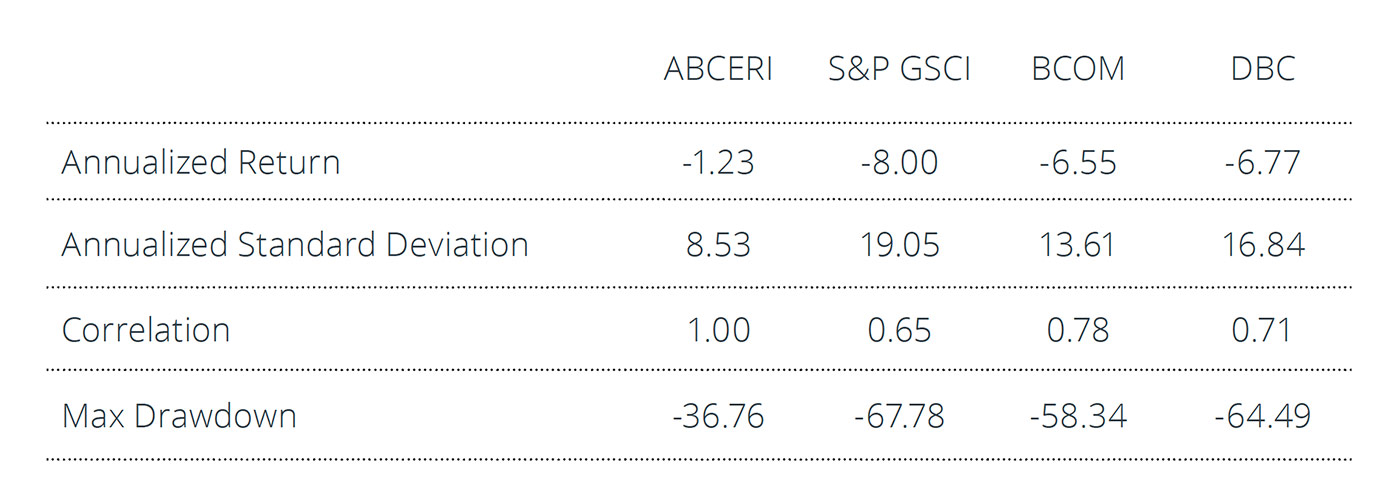1400x483 pixels.
Task: Click BCOM annualized return value -6.55
Action: (x=1078, y=162)
